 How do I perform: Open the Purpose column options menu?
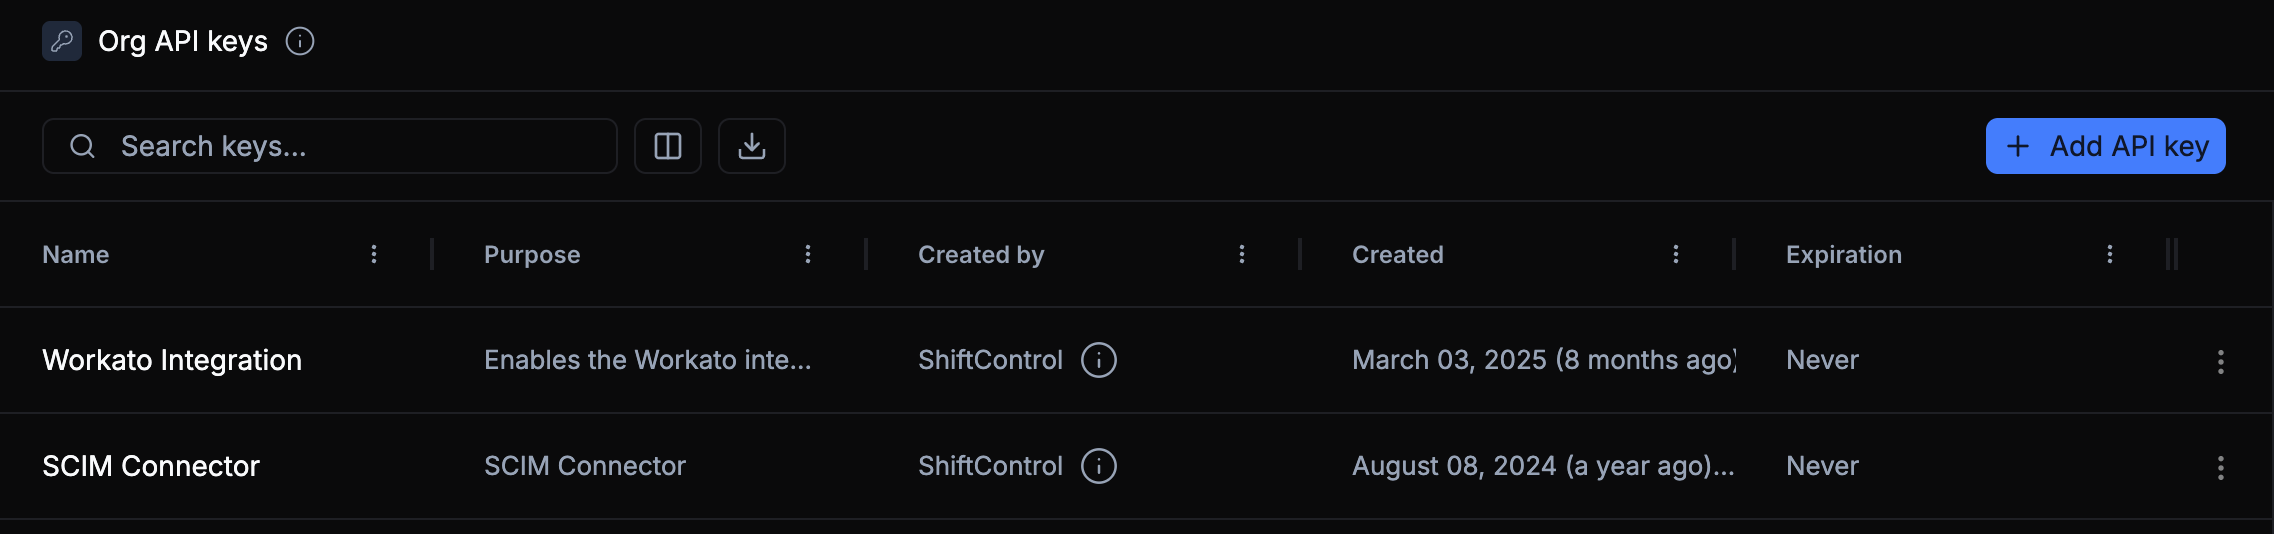808,254
